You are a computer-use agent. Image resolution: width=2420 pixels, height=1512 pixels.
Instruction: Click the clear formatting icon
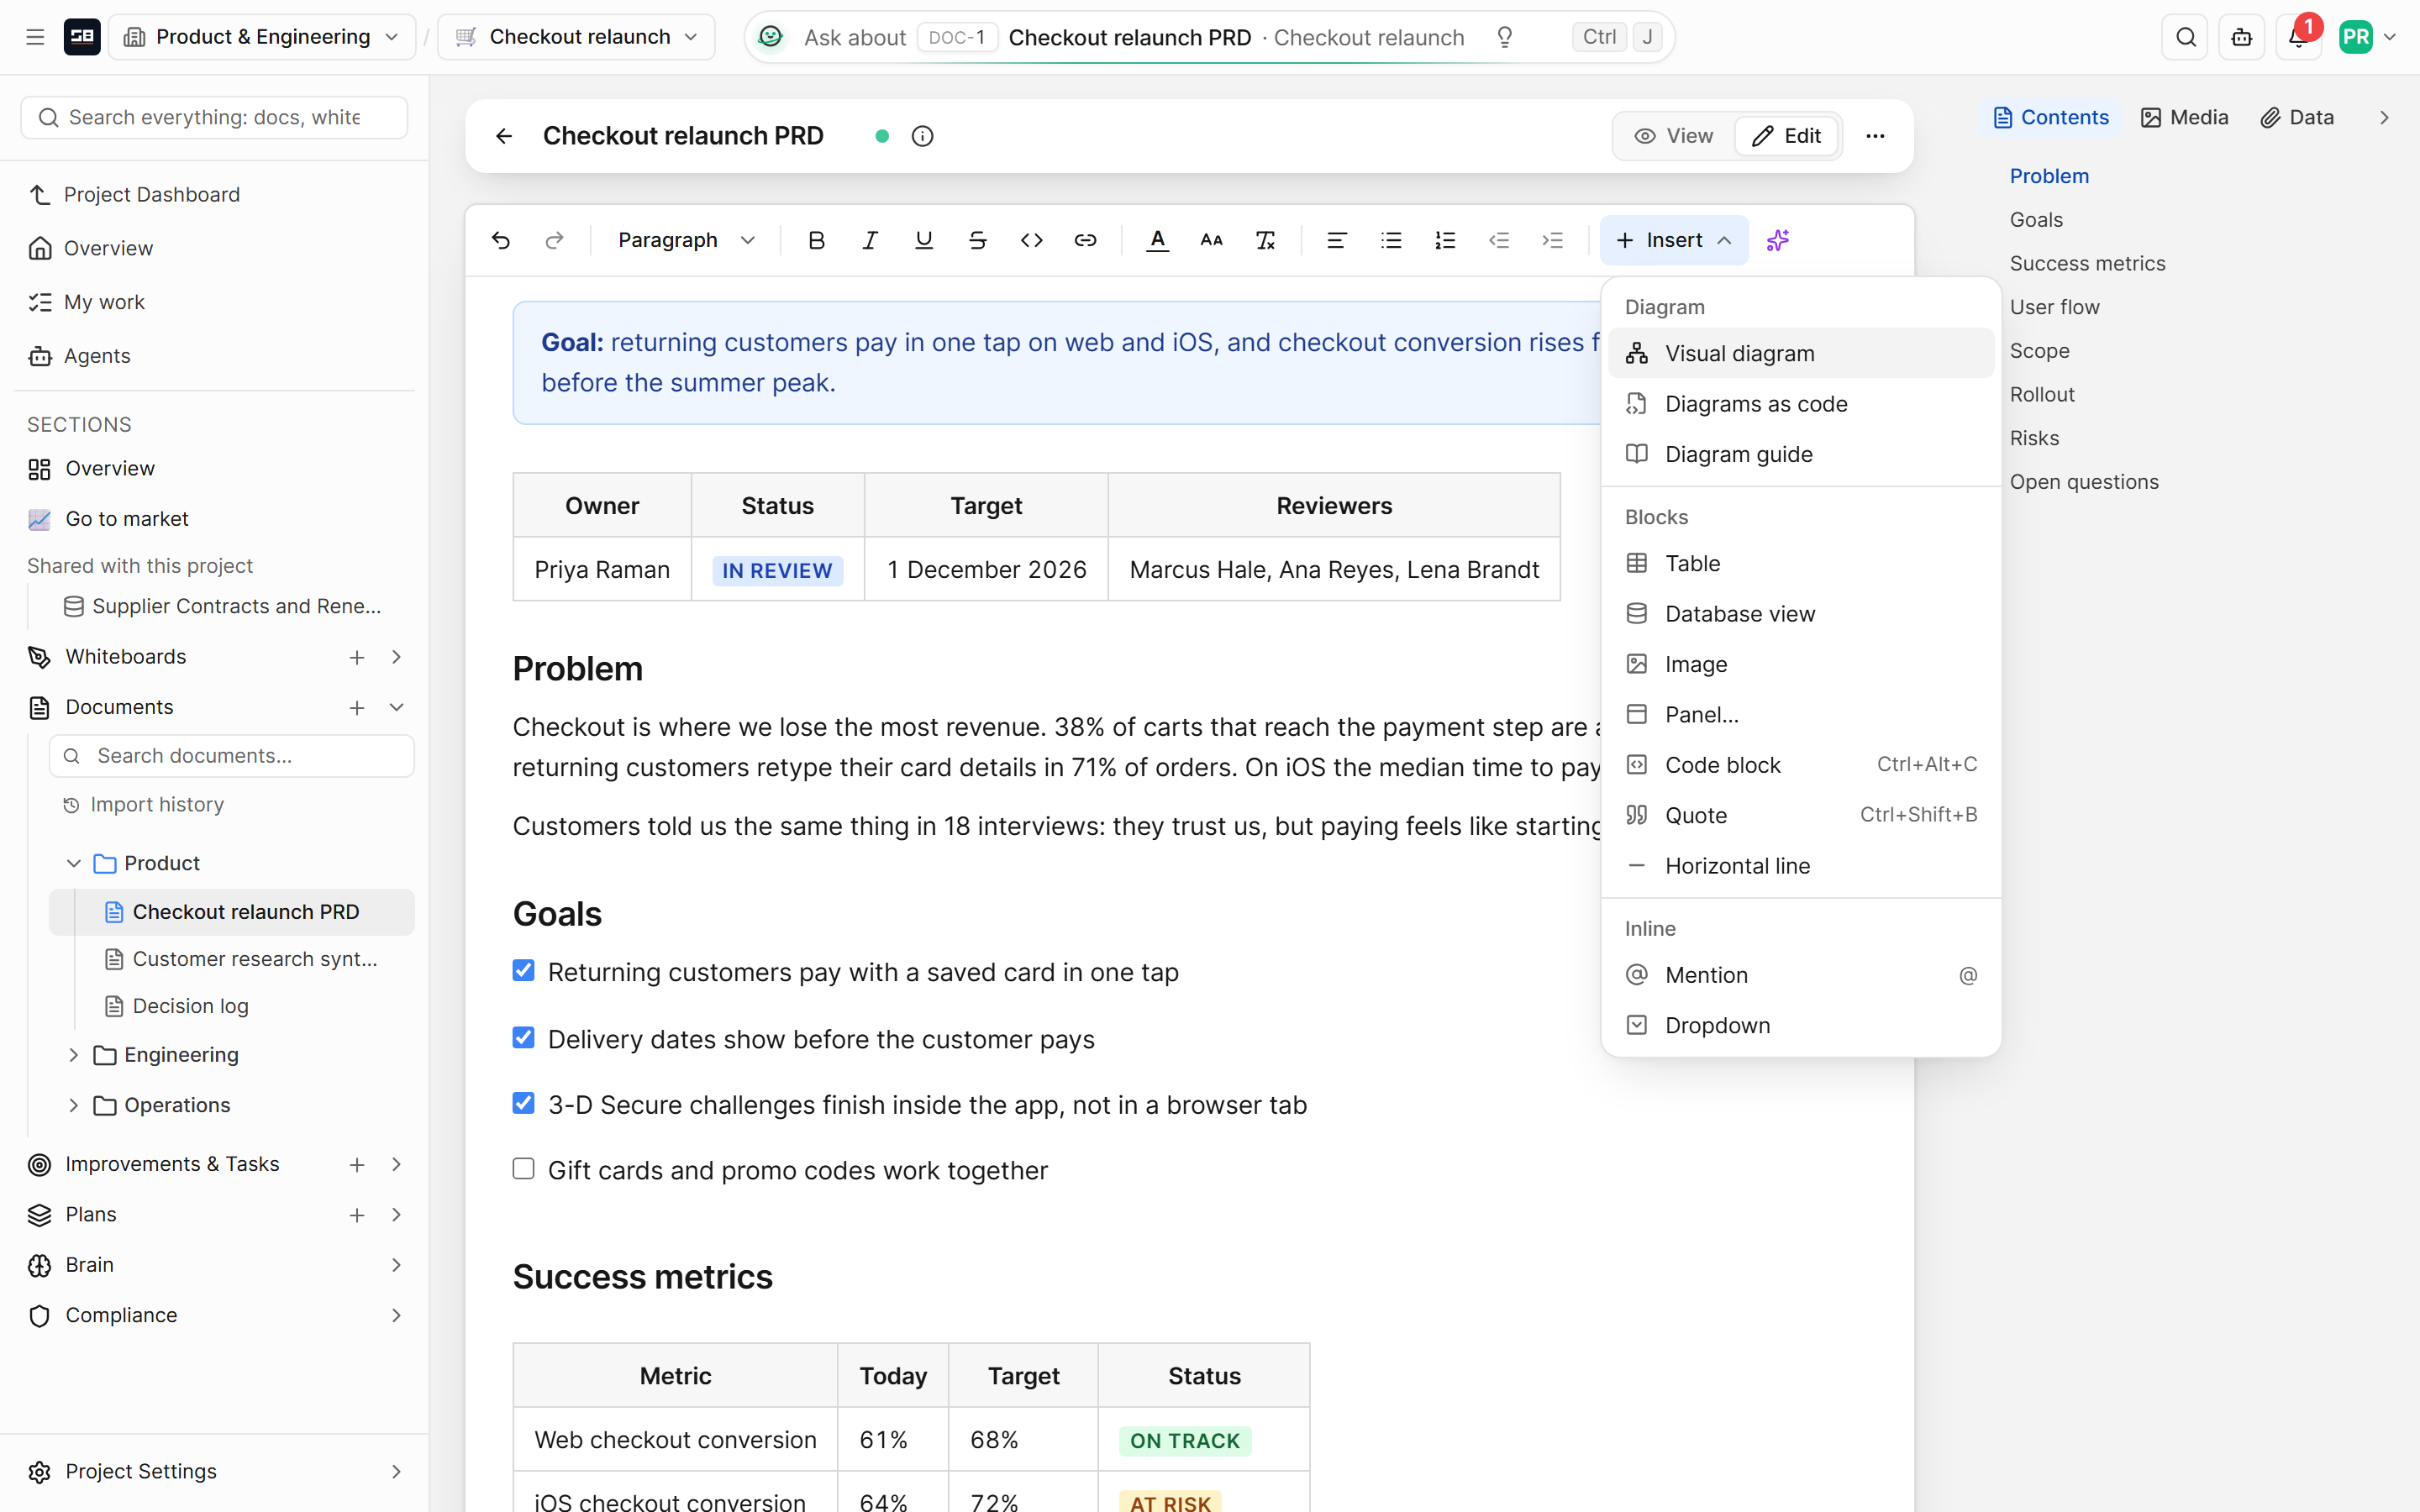1265,240
